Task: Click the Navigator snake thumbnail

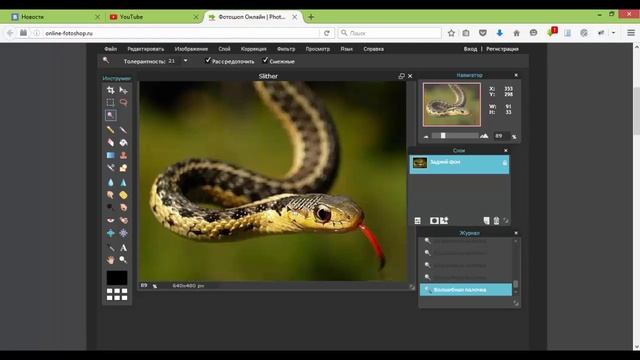Action: (452, 104)
